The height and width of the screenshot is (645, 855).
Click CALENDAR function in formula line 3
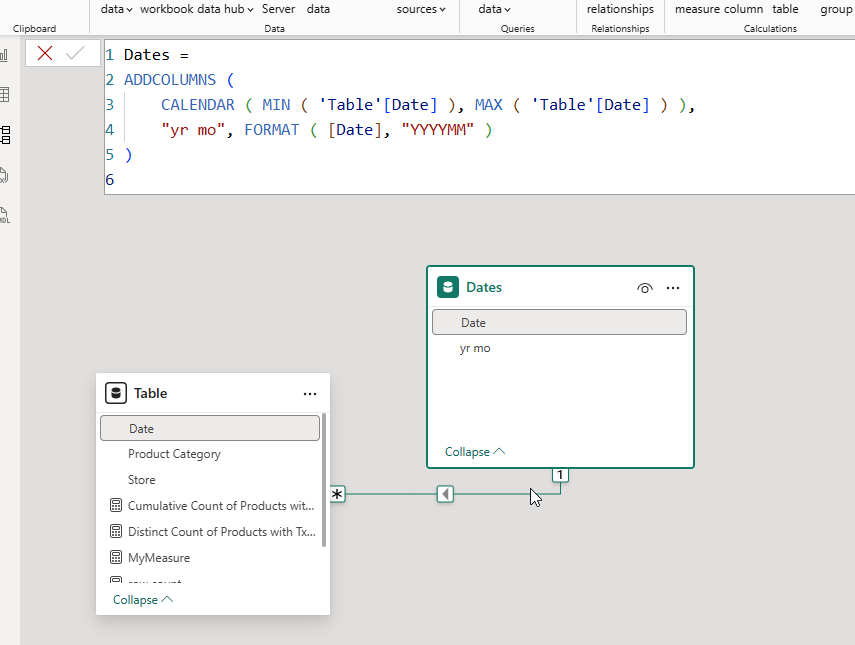click(197, 105)
